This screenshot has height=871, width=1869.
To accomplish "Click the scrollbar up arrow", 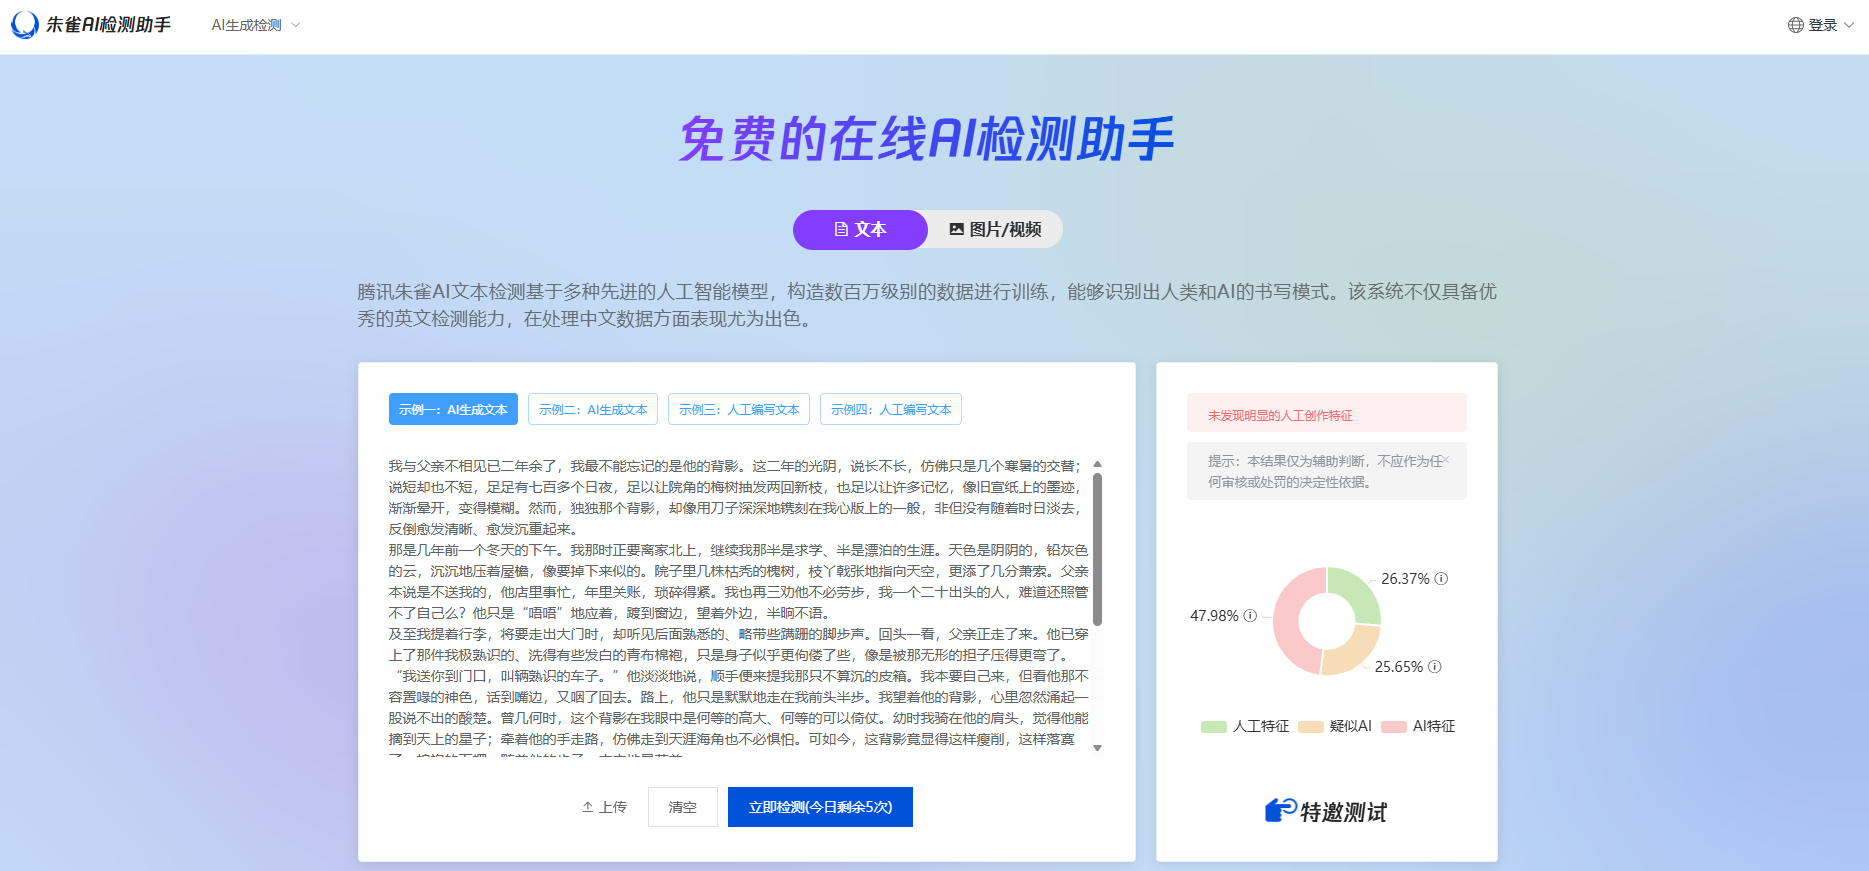I will click(x=1097, y=464).
